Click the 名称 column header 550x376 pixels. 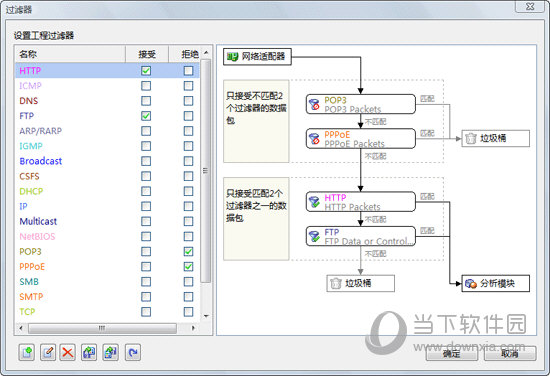[70, 54]
